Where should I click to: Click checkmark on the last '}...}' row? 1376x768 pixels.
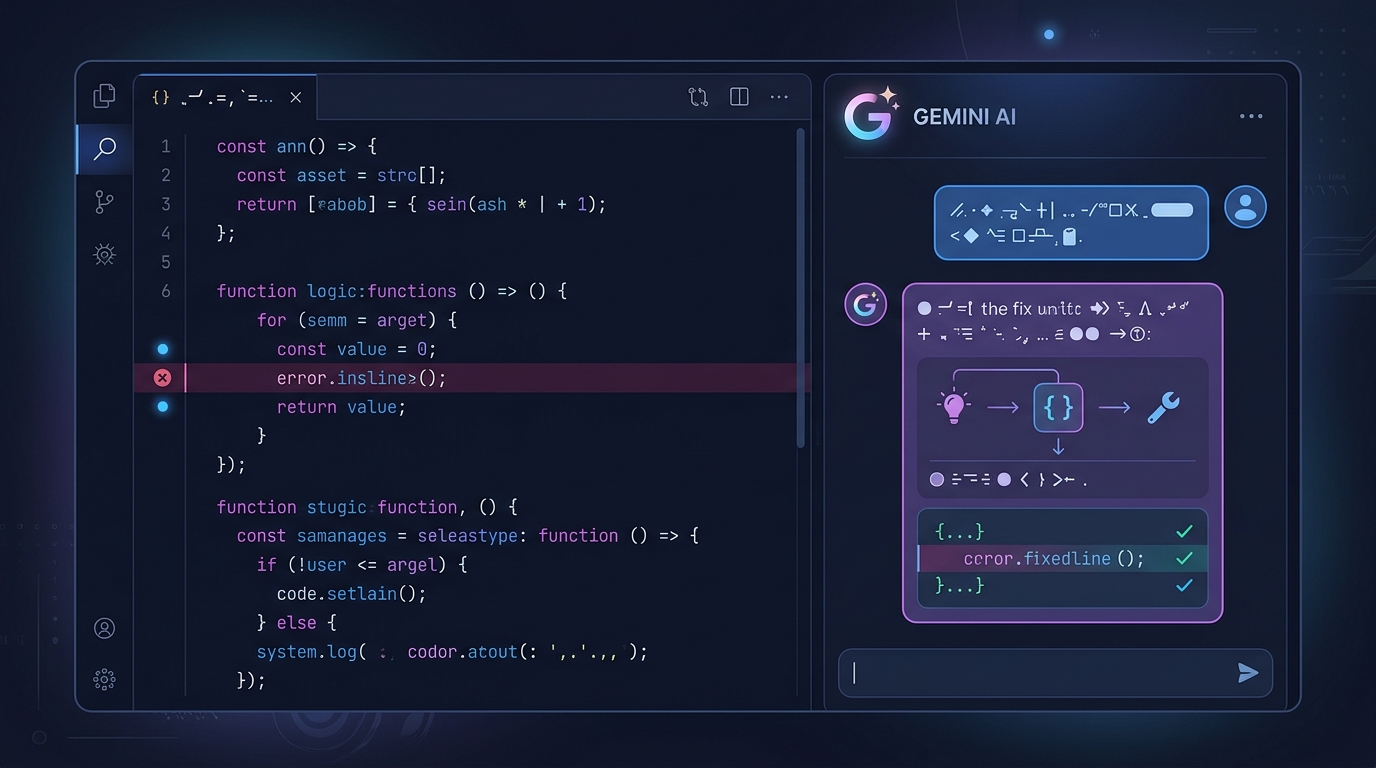[x=1184, y=585]
